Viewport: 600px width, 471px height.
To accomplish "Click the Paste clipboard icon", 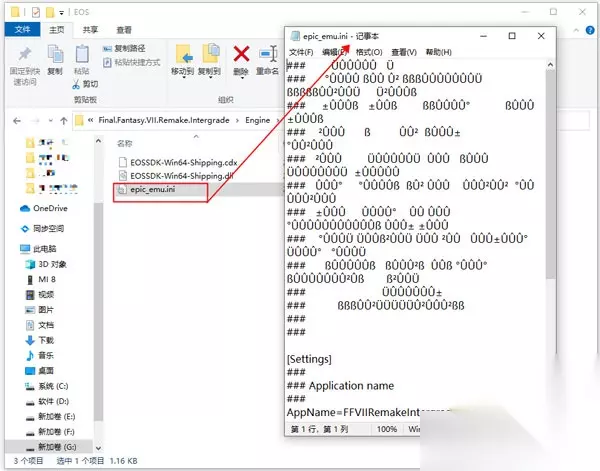I will [x=82, y=54].
